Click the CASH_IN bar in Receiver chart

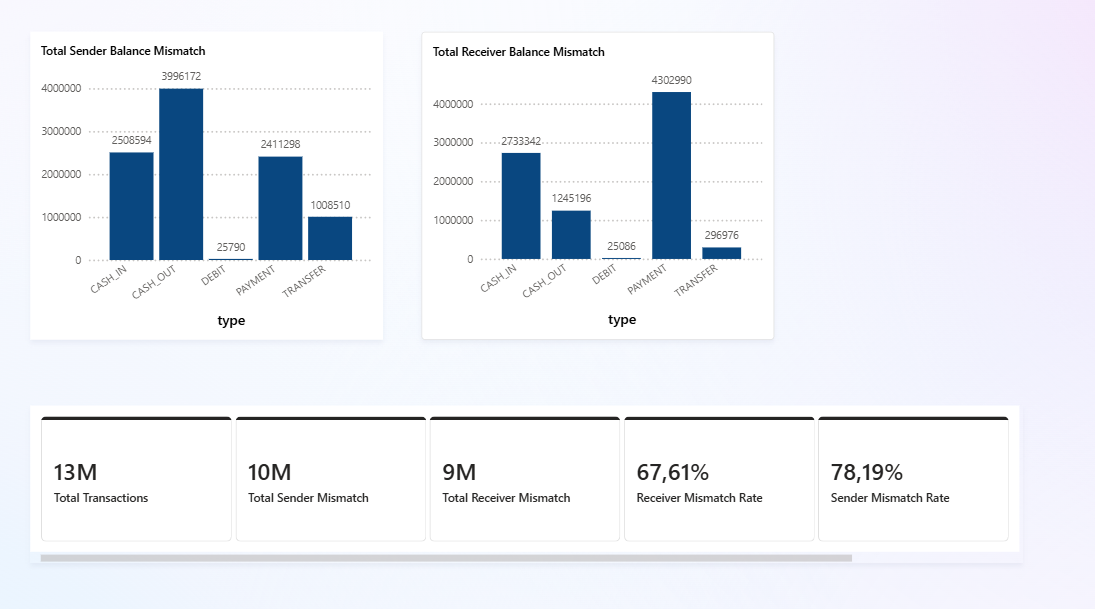521,206
